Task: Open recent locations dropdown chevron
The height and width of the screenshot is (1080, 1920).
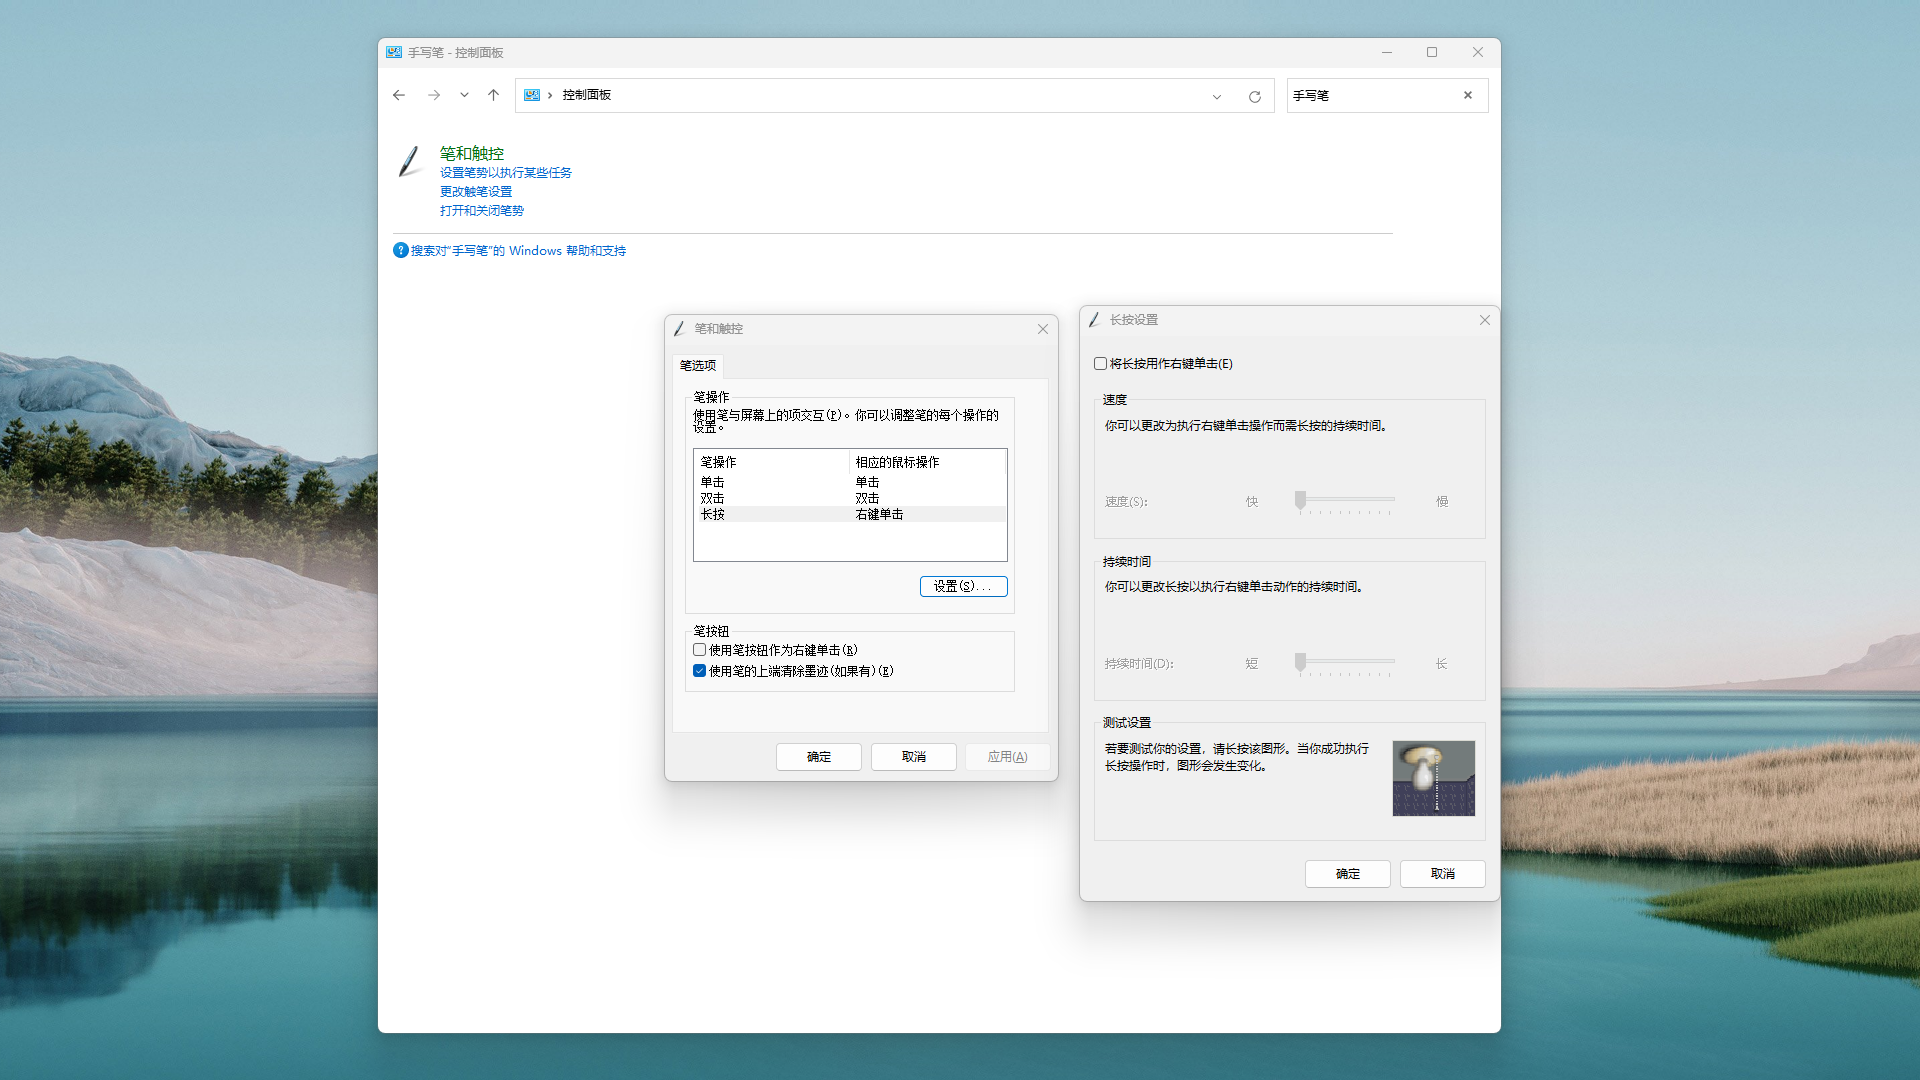Action: coord(464,95)
